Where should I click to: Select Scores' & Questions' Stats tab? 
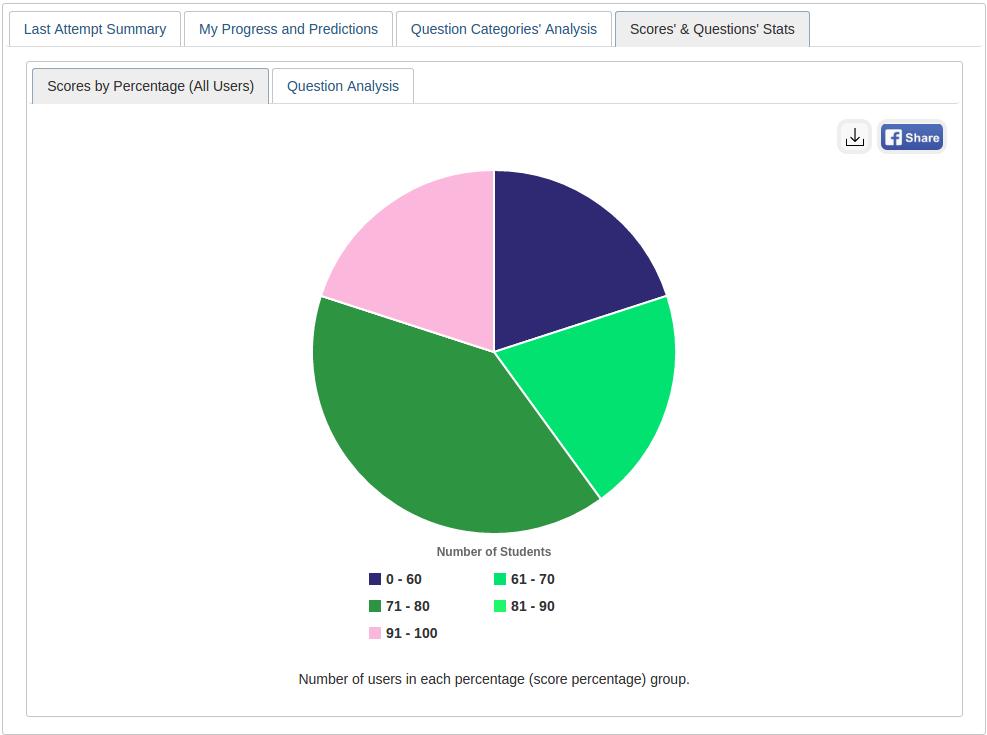712,29
